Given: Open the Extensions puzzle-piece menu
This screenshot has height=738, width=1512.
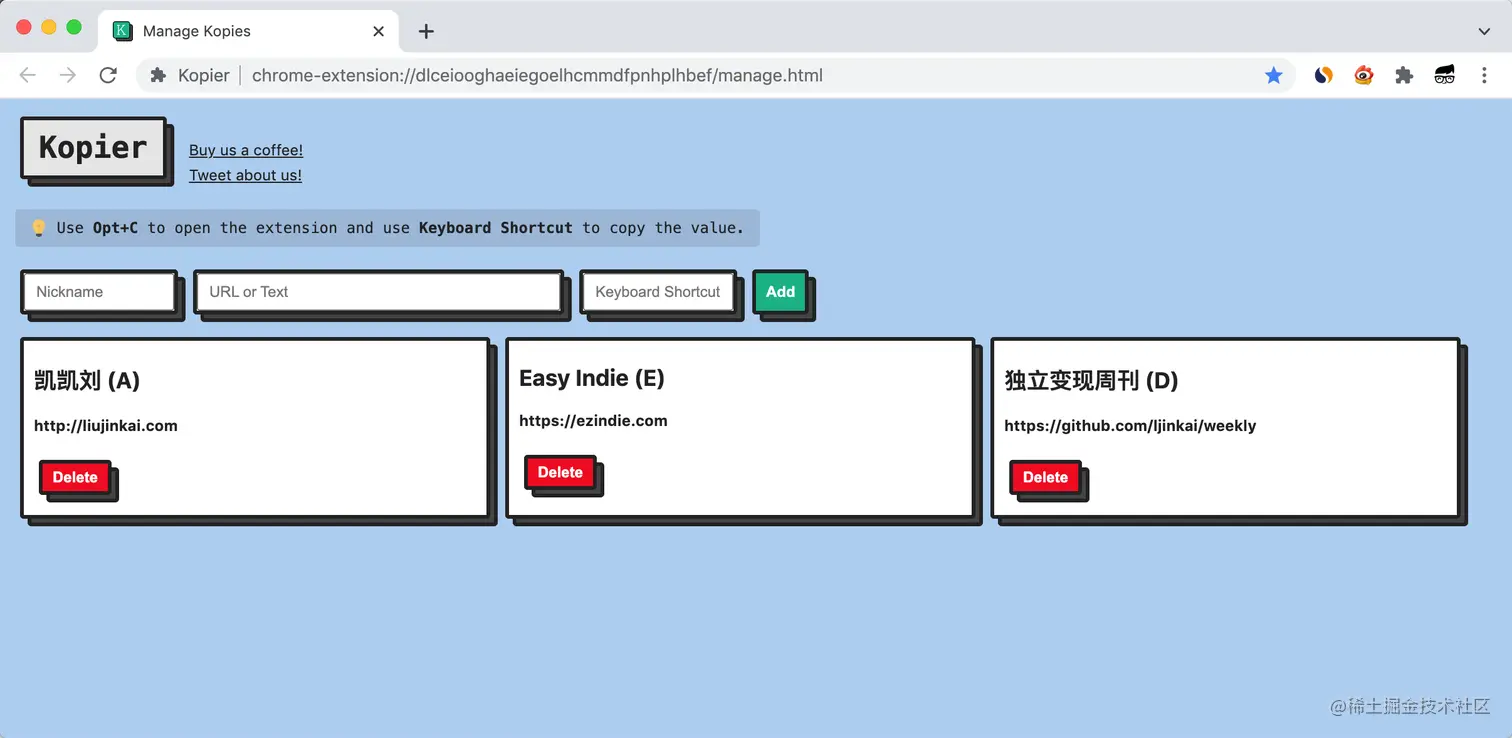Looking at the screenshot, I should pyautogui.click(x=1404, y=75).
